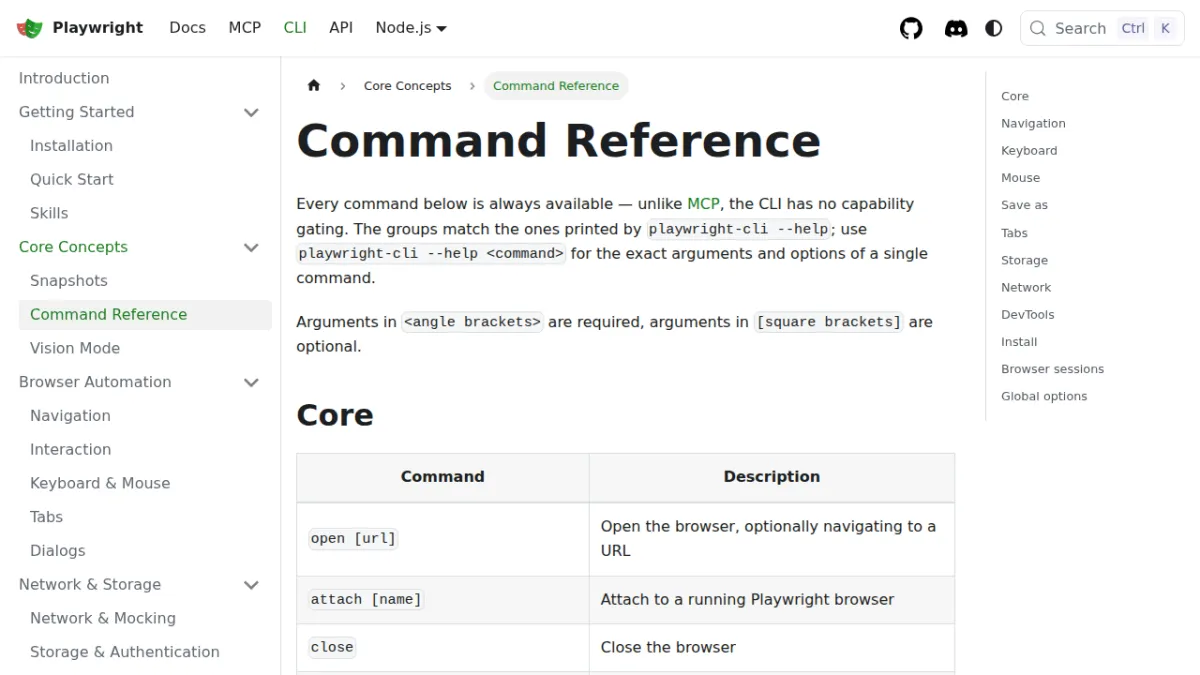Jump to Core in table of contents
This screenshot has width=1200, height=675.
click(x=1015, y=96)
